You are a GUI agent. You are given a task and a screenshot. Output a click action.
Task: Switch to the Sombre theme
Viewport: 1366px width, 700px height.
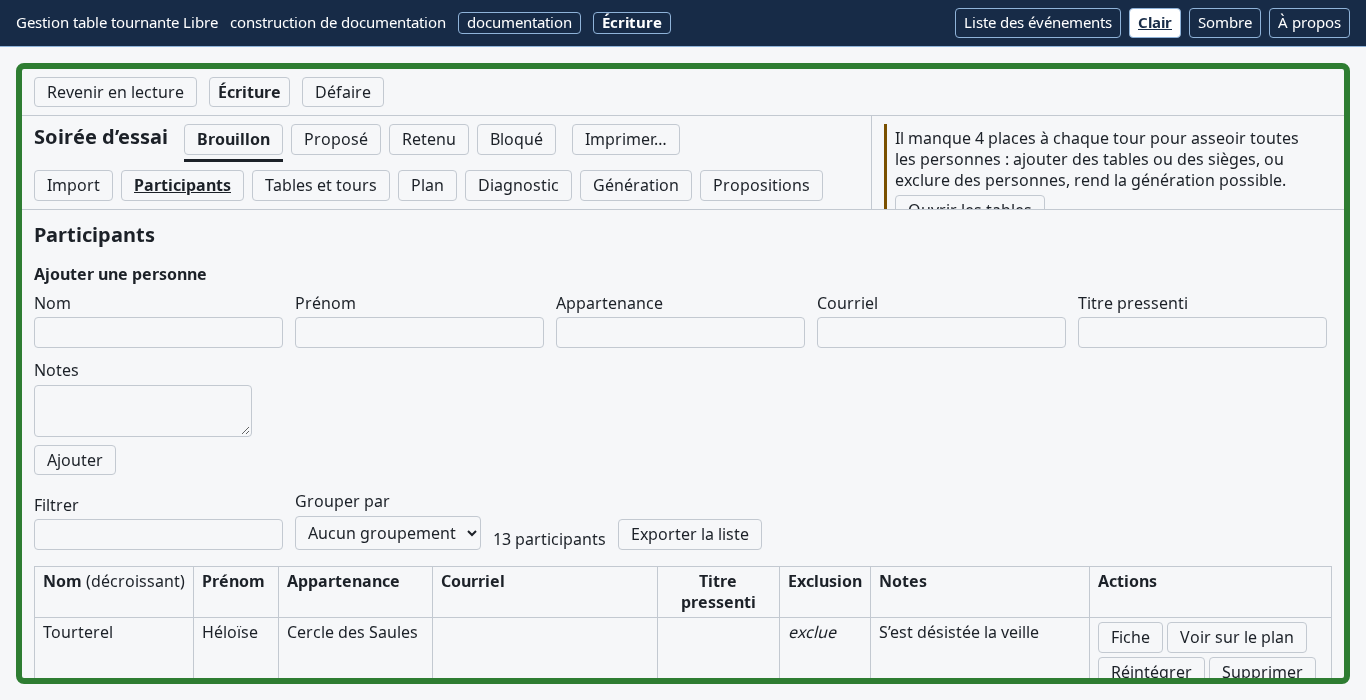coord(1225,23)
